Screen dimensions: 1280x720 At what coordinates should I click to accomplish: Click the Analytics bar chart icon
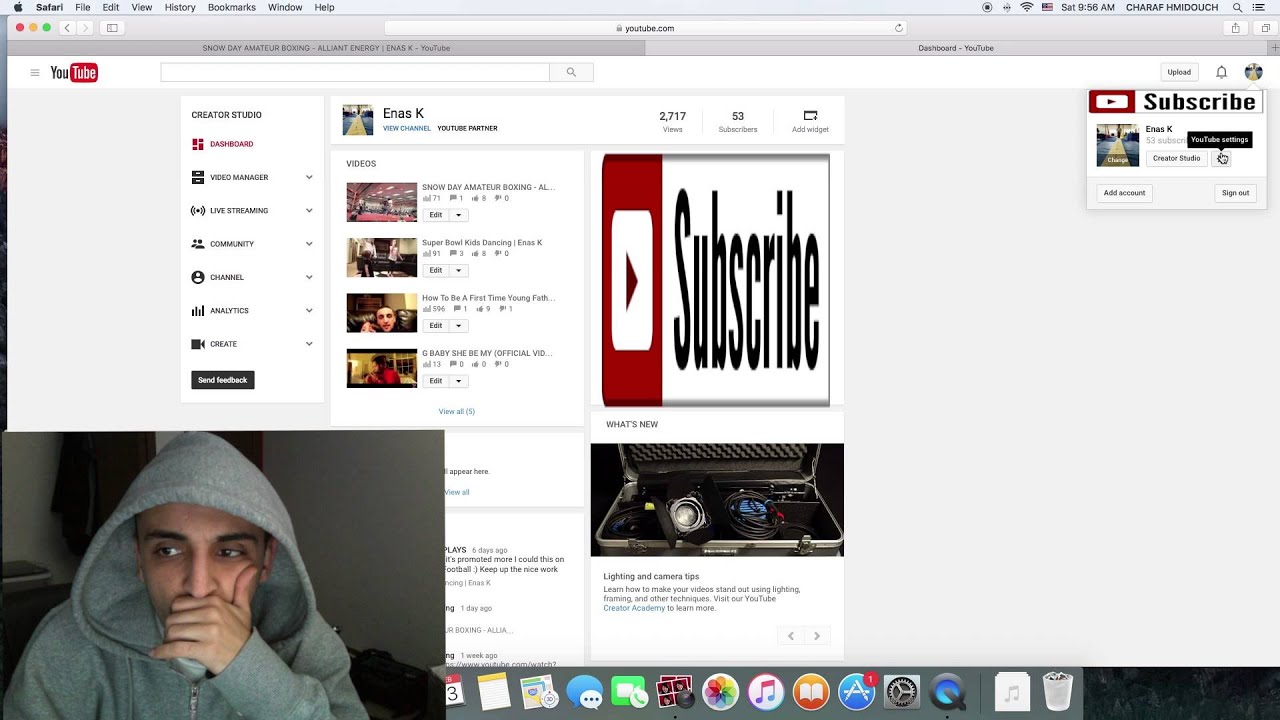tap(198, 311)
